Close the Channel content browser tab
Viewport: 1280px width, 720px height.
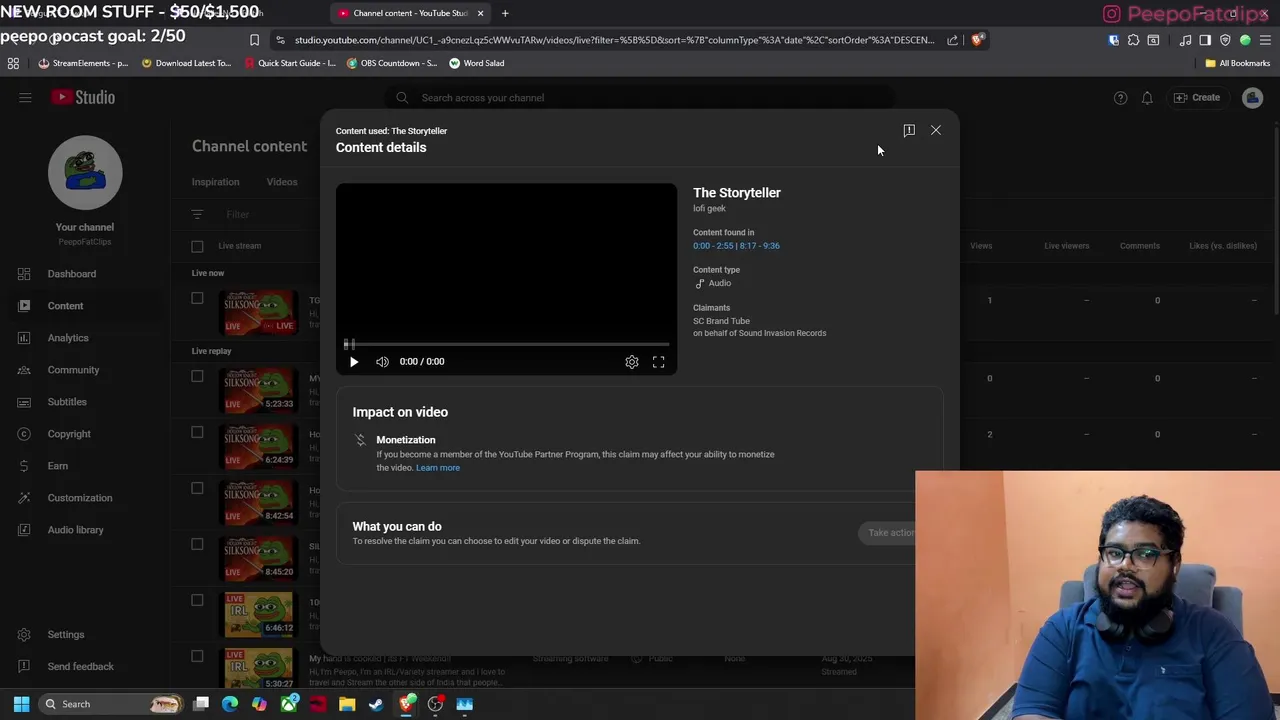480,13
